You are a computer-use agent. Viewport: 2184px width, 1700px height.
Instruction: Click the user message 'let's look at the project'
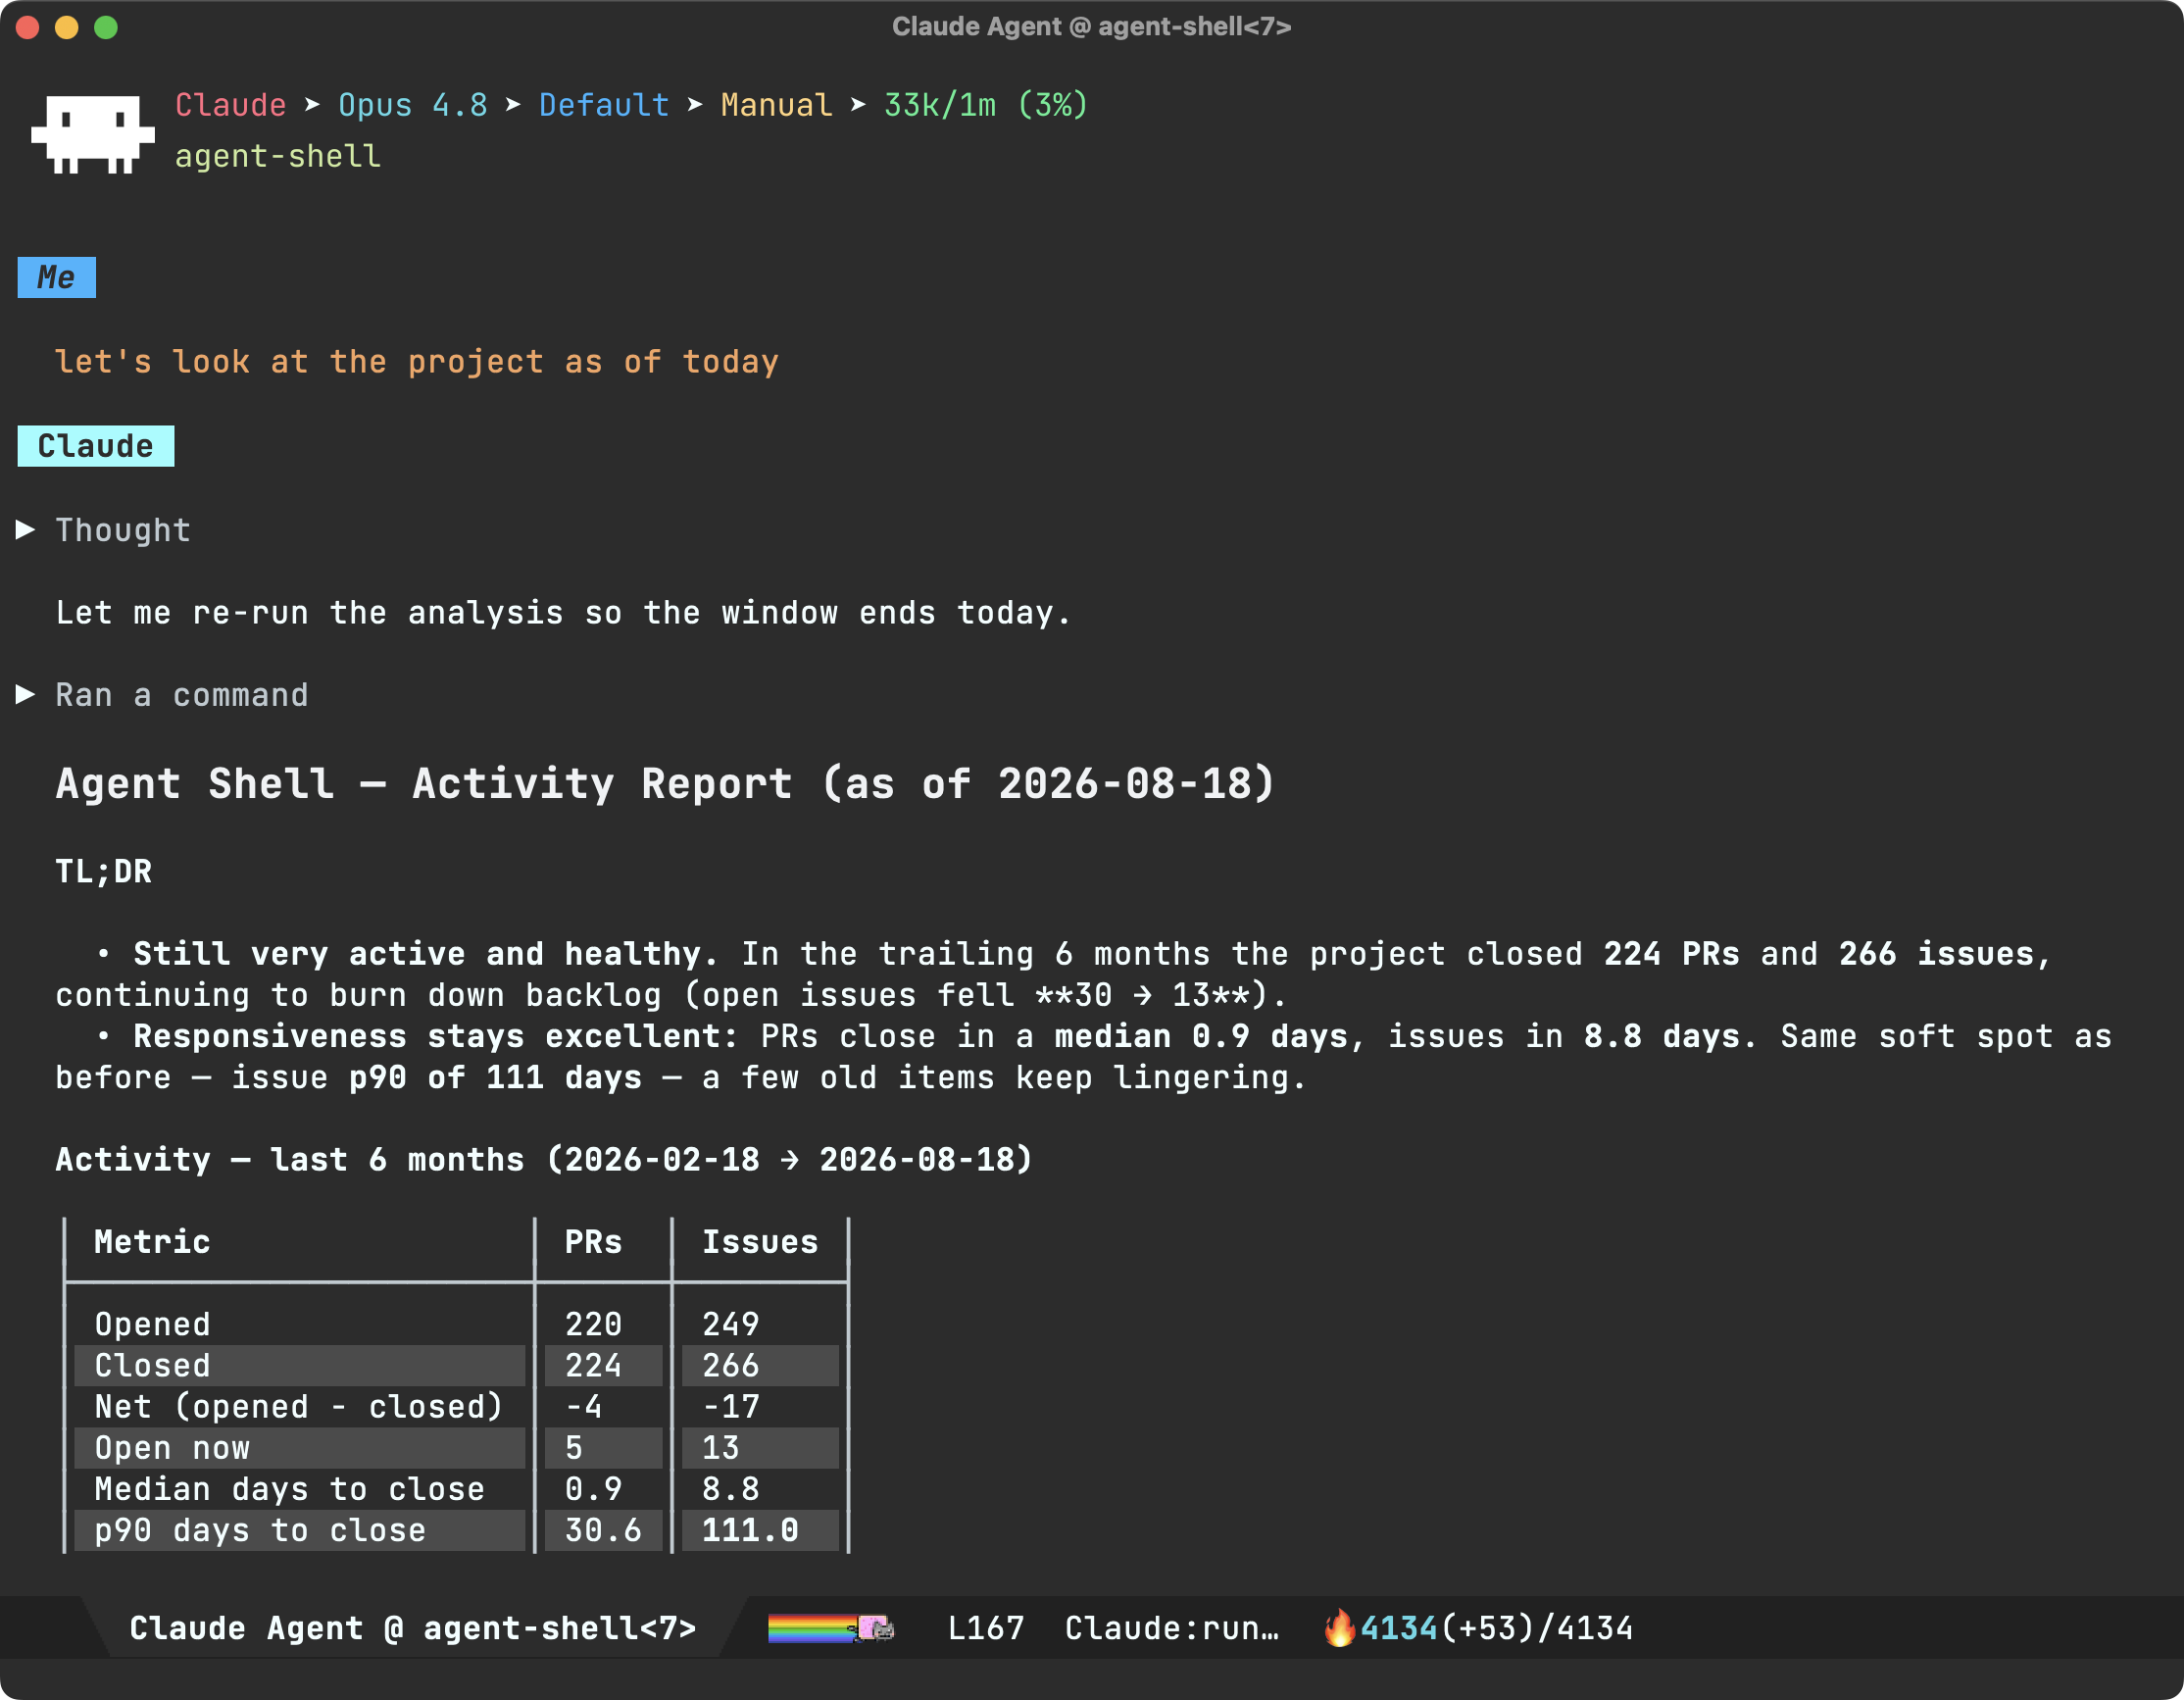[x=417, y=361]
